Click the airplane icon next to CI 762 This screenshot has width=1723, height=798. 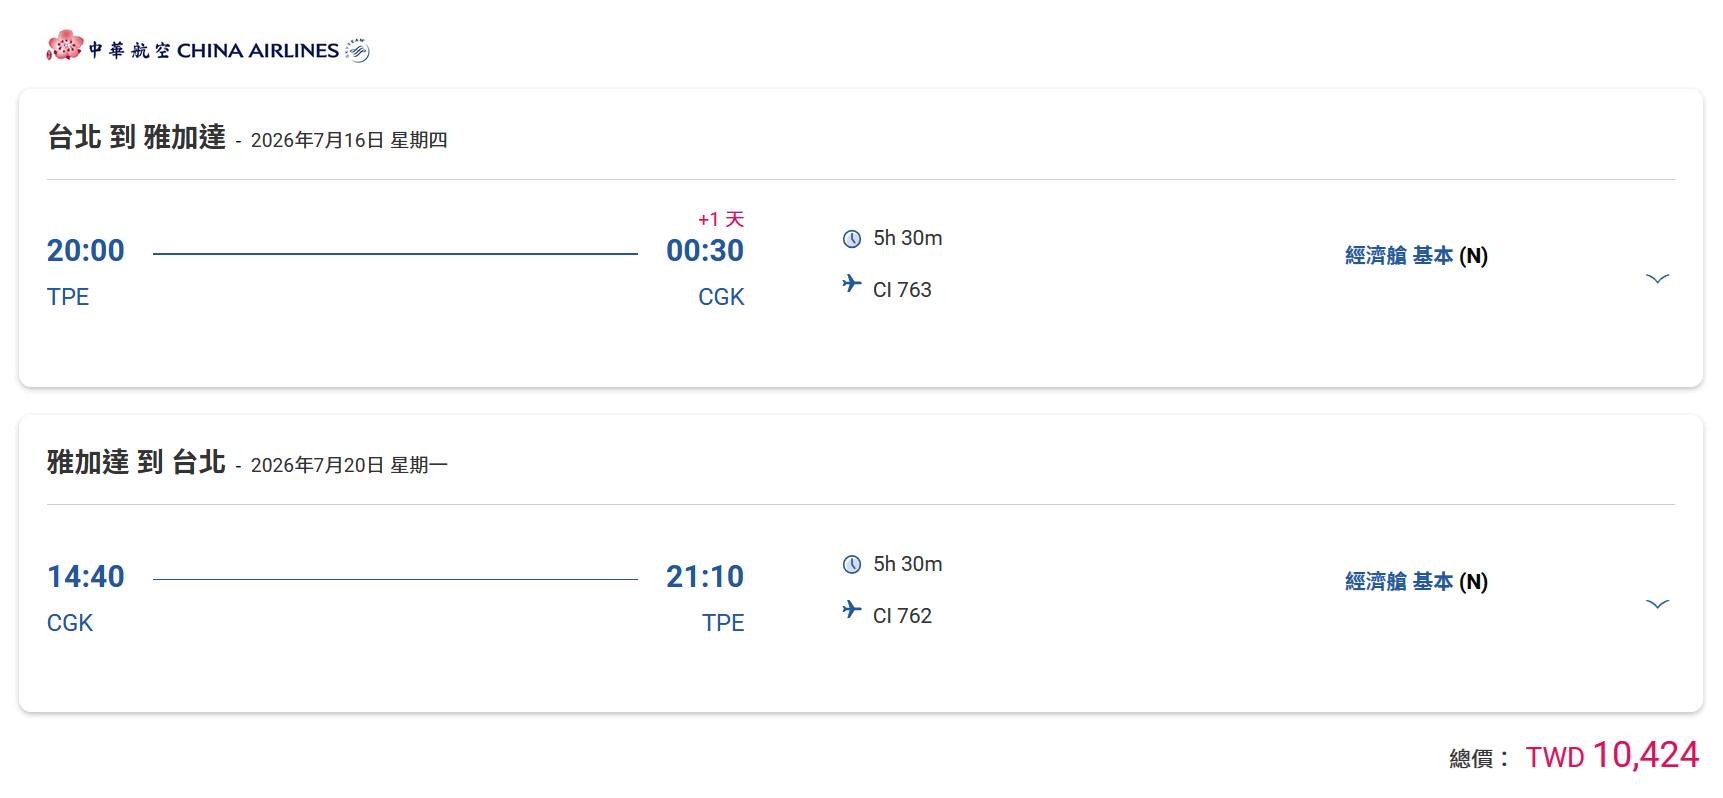pos(852,610)
